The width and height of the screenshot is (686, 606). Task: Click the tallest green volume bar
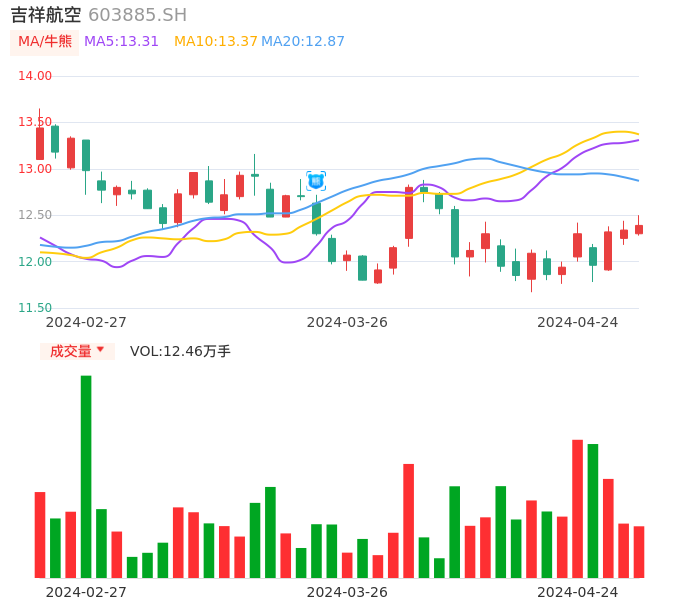86,476
